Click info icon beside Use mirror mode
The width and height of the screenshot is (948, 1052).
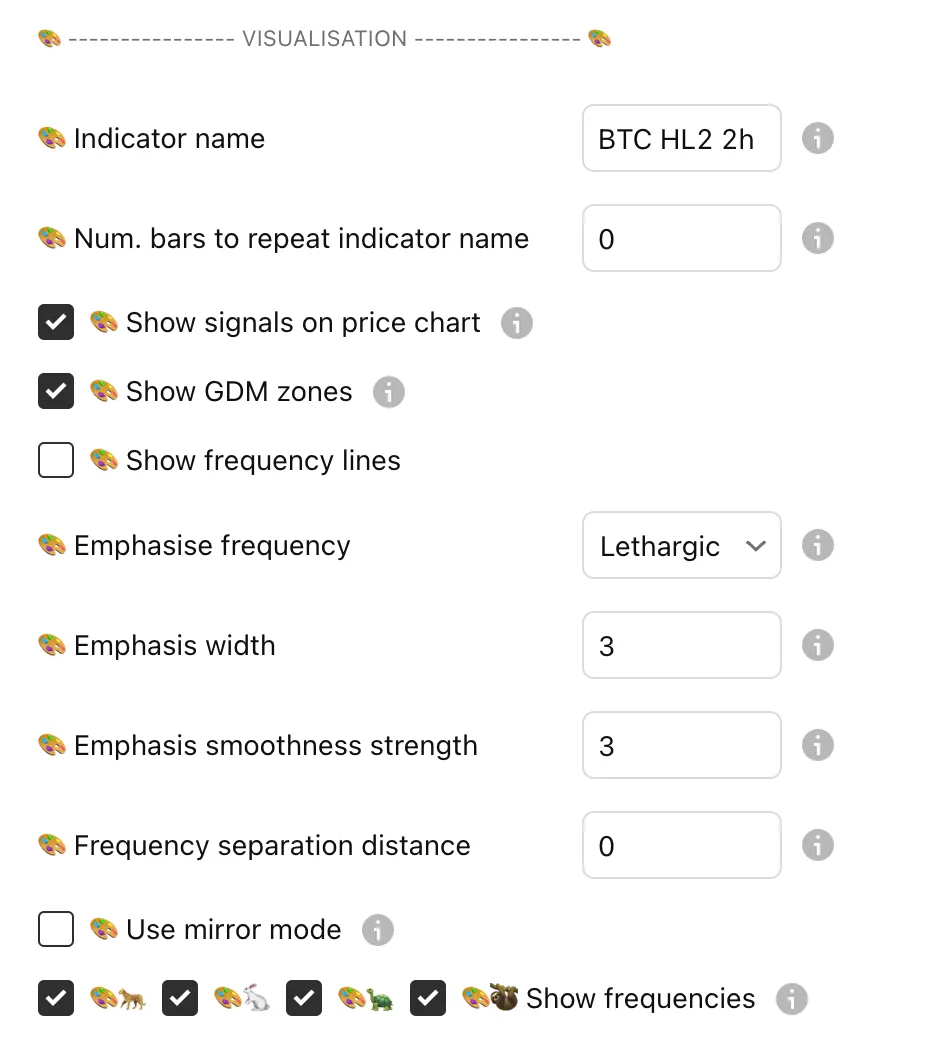tap(377, 930)
